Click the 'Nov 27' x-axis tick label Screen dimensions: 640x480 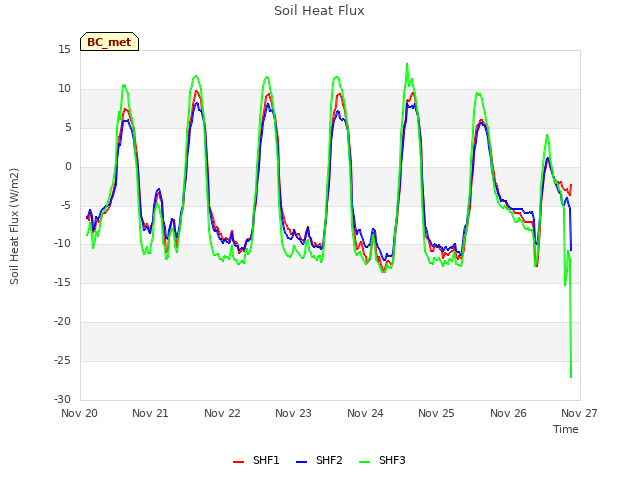[579, 413]
